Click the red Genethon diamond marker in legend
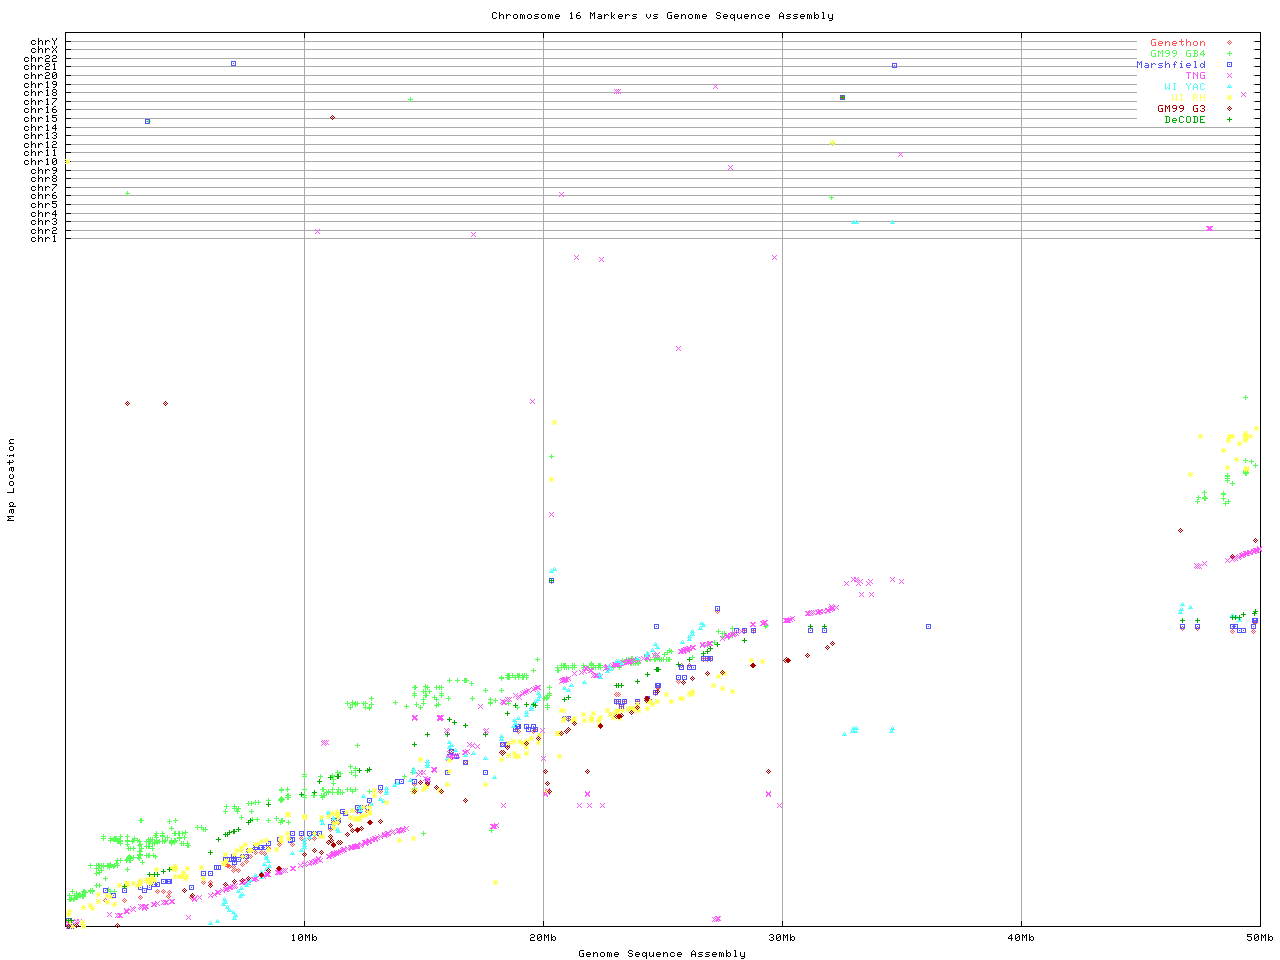Screen dimensions: 1280x960 point(1229,43)
